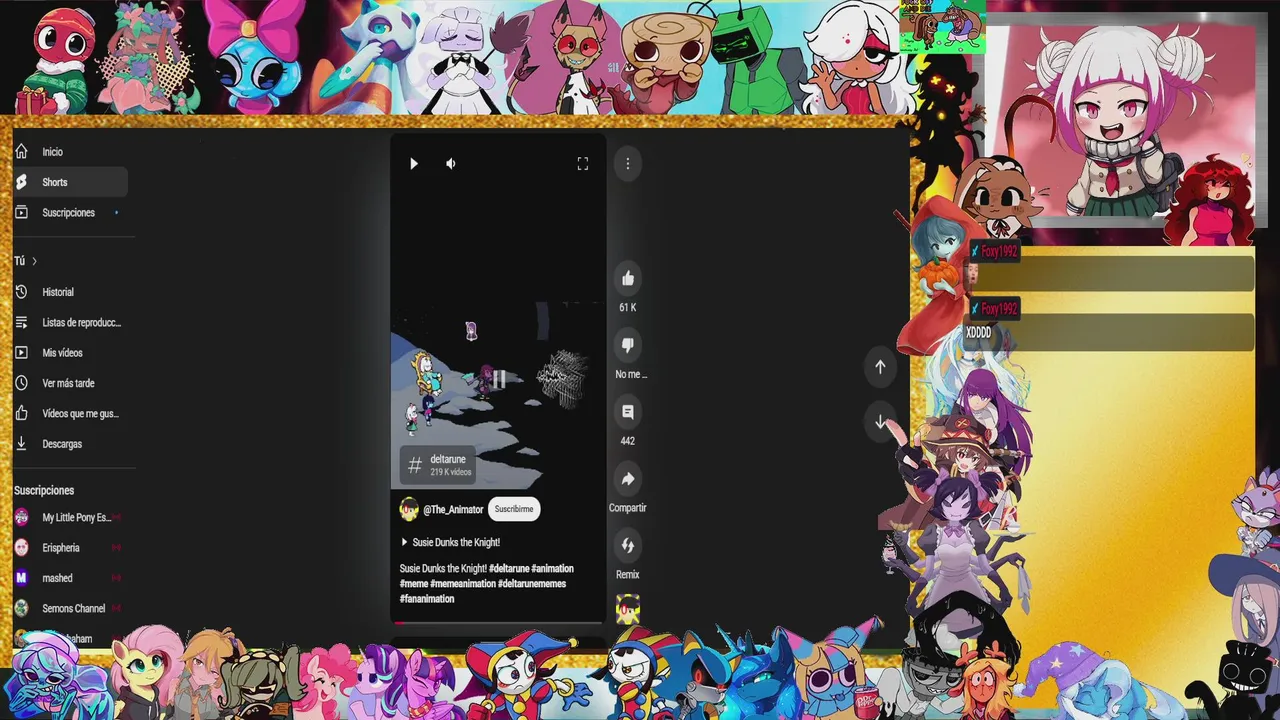1280x720 pixels.
Task: Share the Short via Compartir
Action: pos(628,479)
